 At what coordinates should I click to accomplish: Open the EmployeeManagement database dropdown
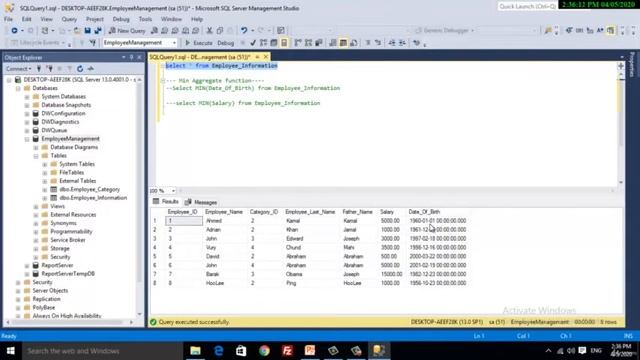coord(174,43)
